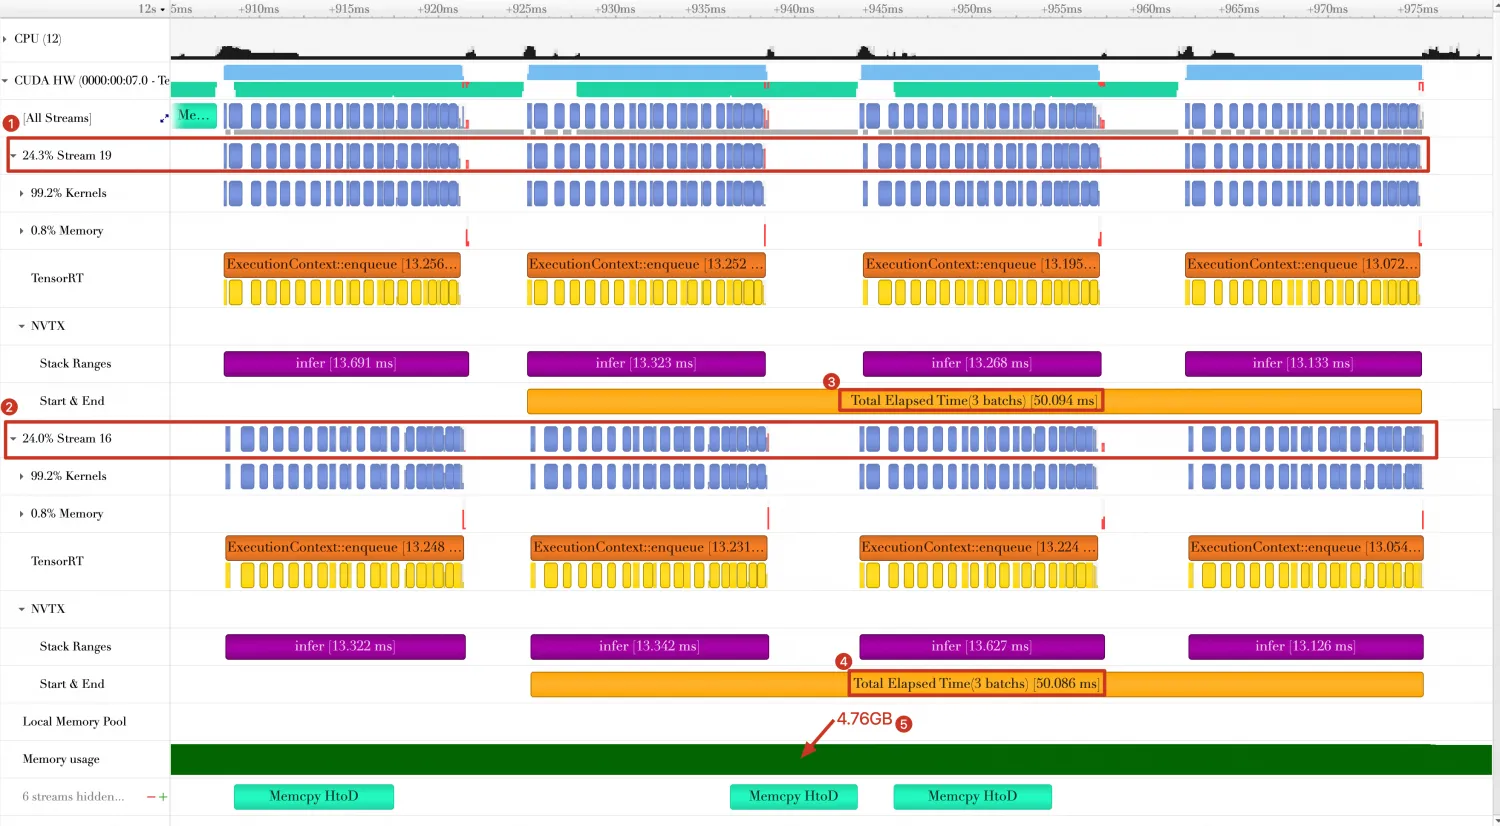The height and width of the screenshot is (826, 1500).
Task: Click ExecutionContext::enqueue bar showing 13.248
Action: (x=344, y=548)
